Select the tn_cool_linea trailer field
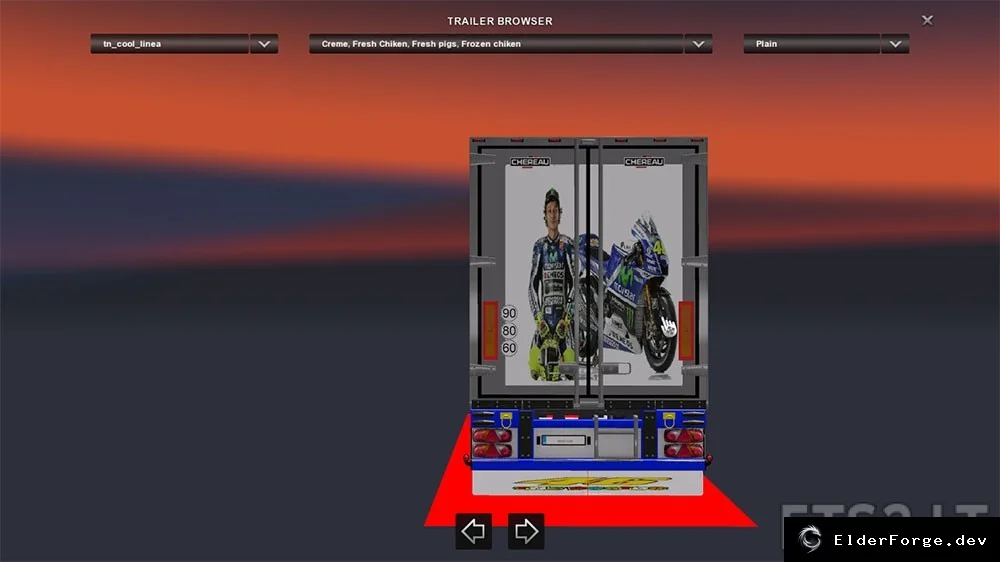 click(x=170, y=44)
